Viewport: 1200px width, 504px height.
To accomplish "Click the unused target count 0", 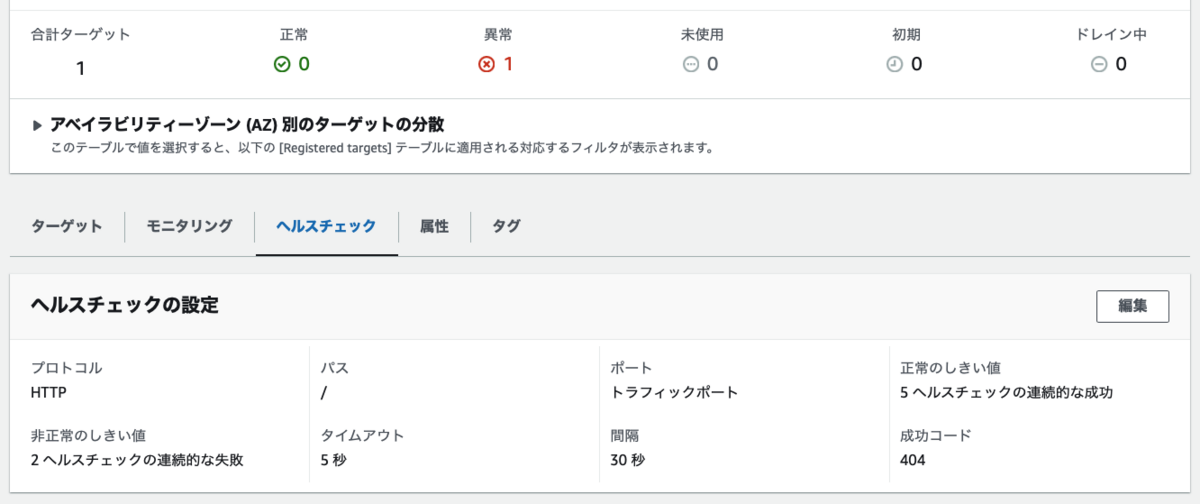I will pyautogui.click(x=713, y=64).
